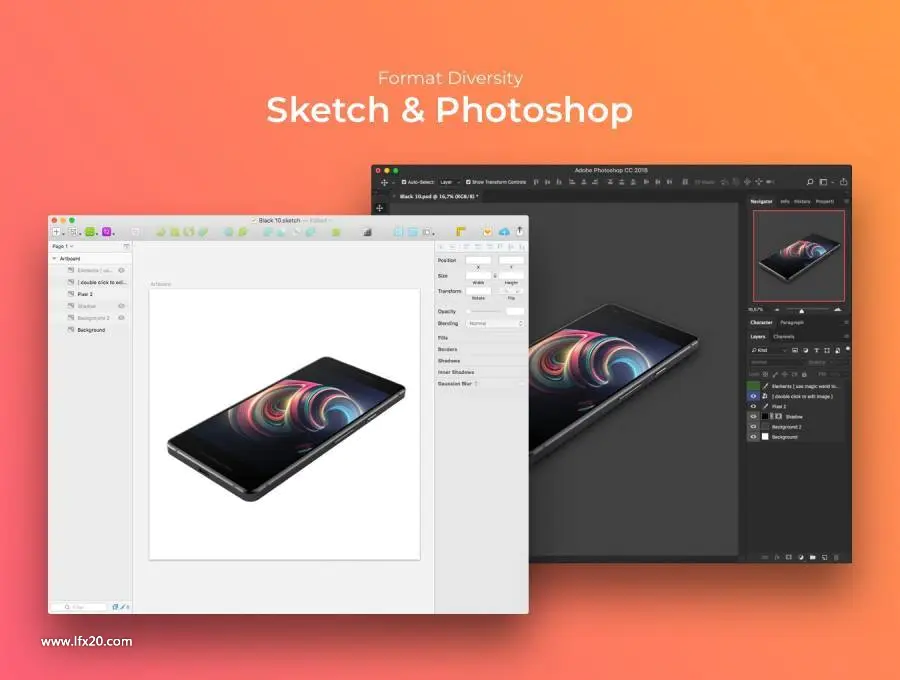Click the purple icon in Sketch toolbar
900x680 pixels.
tap(106, 232)
